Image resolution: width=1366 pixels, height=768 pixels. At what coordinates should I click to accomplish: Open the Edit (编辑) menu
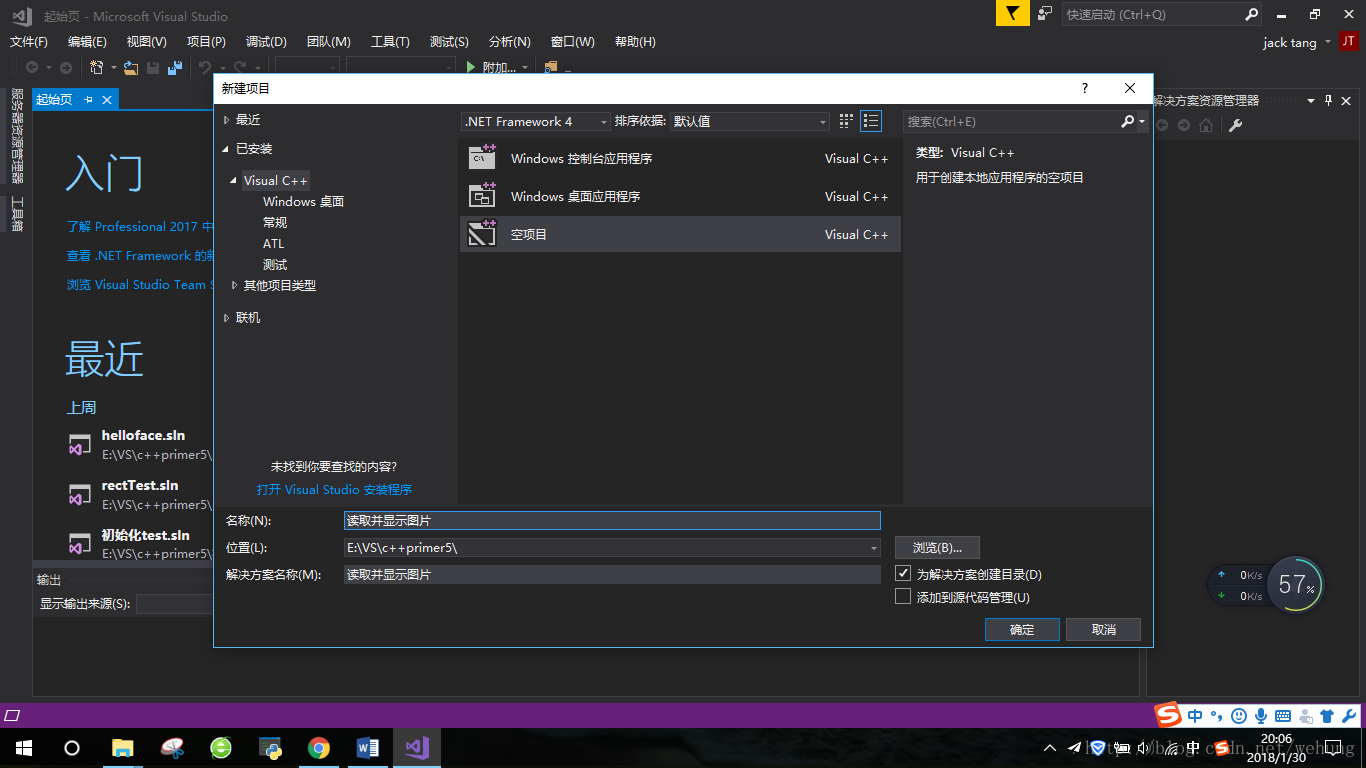click(x=87, y=41)
